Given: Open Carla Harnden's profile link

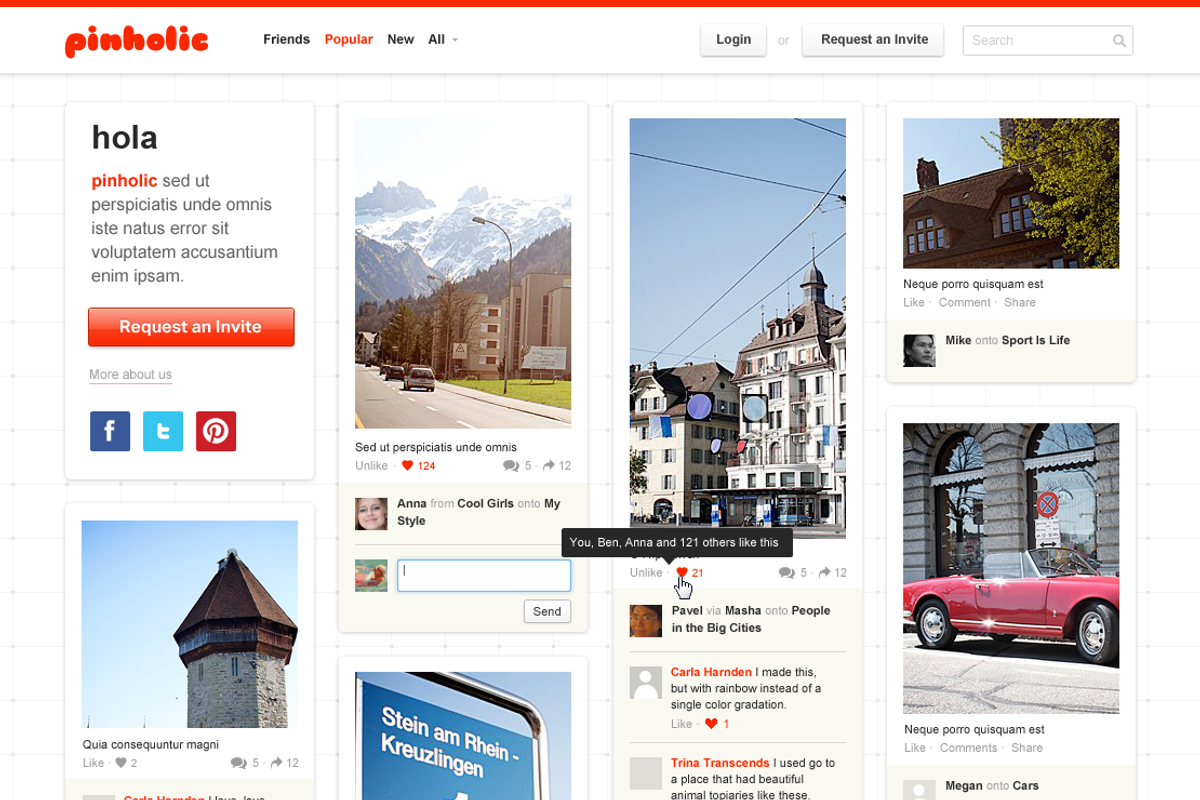Looking at the screenshot, I should 711,672.
